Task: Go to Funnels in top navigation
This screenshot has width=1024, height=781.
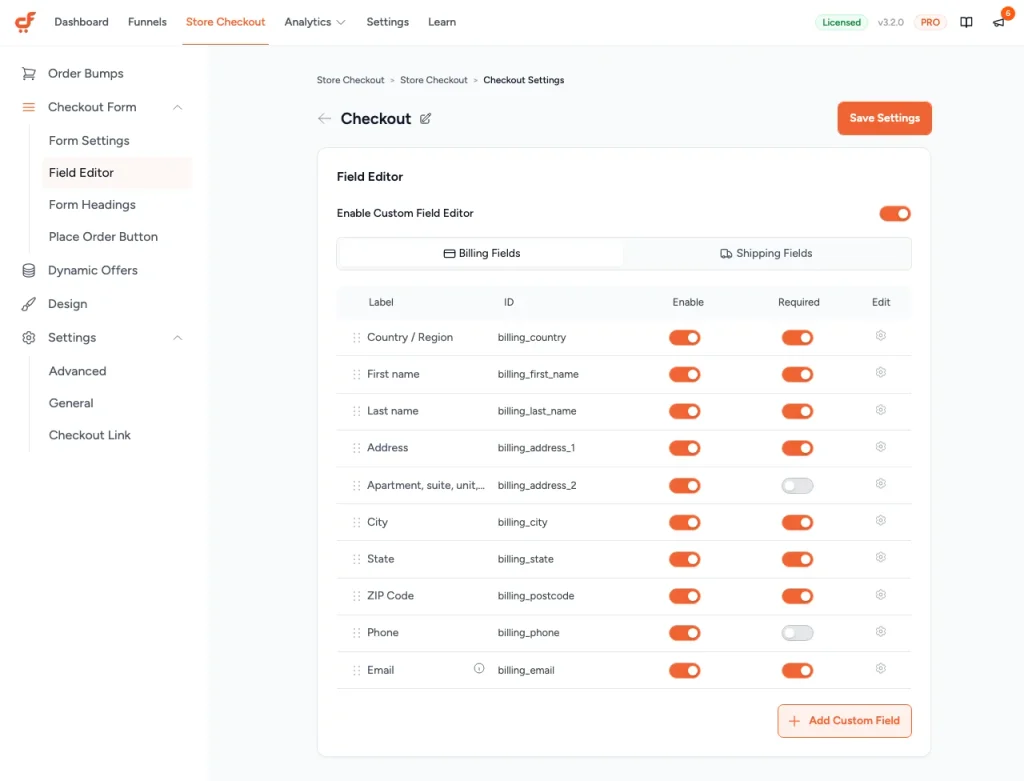Action: click(x=147, y=22)
